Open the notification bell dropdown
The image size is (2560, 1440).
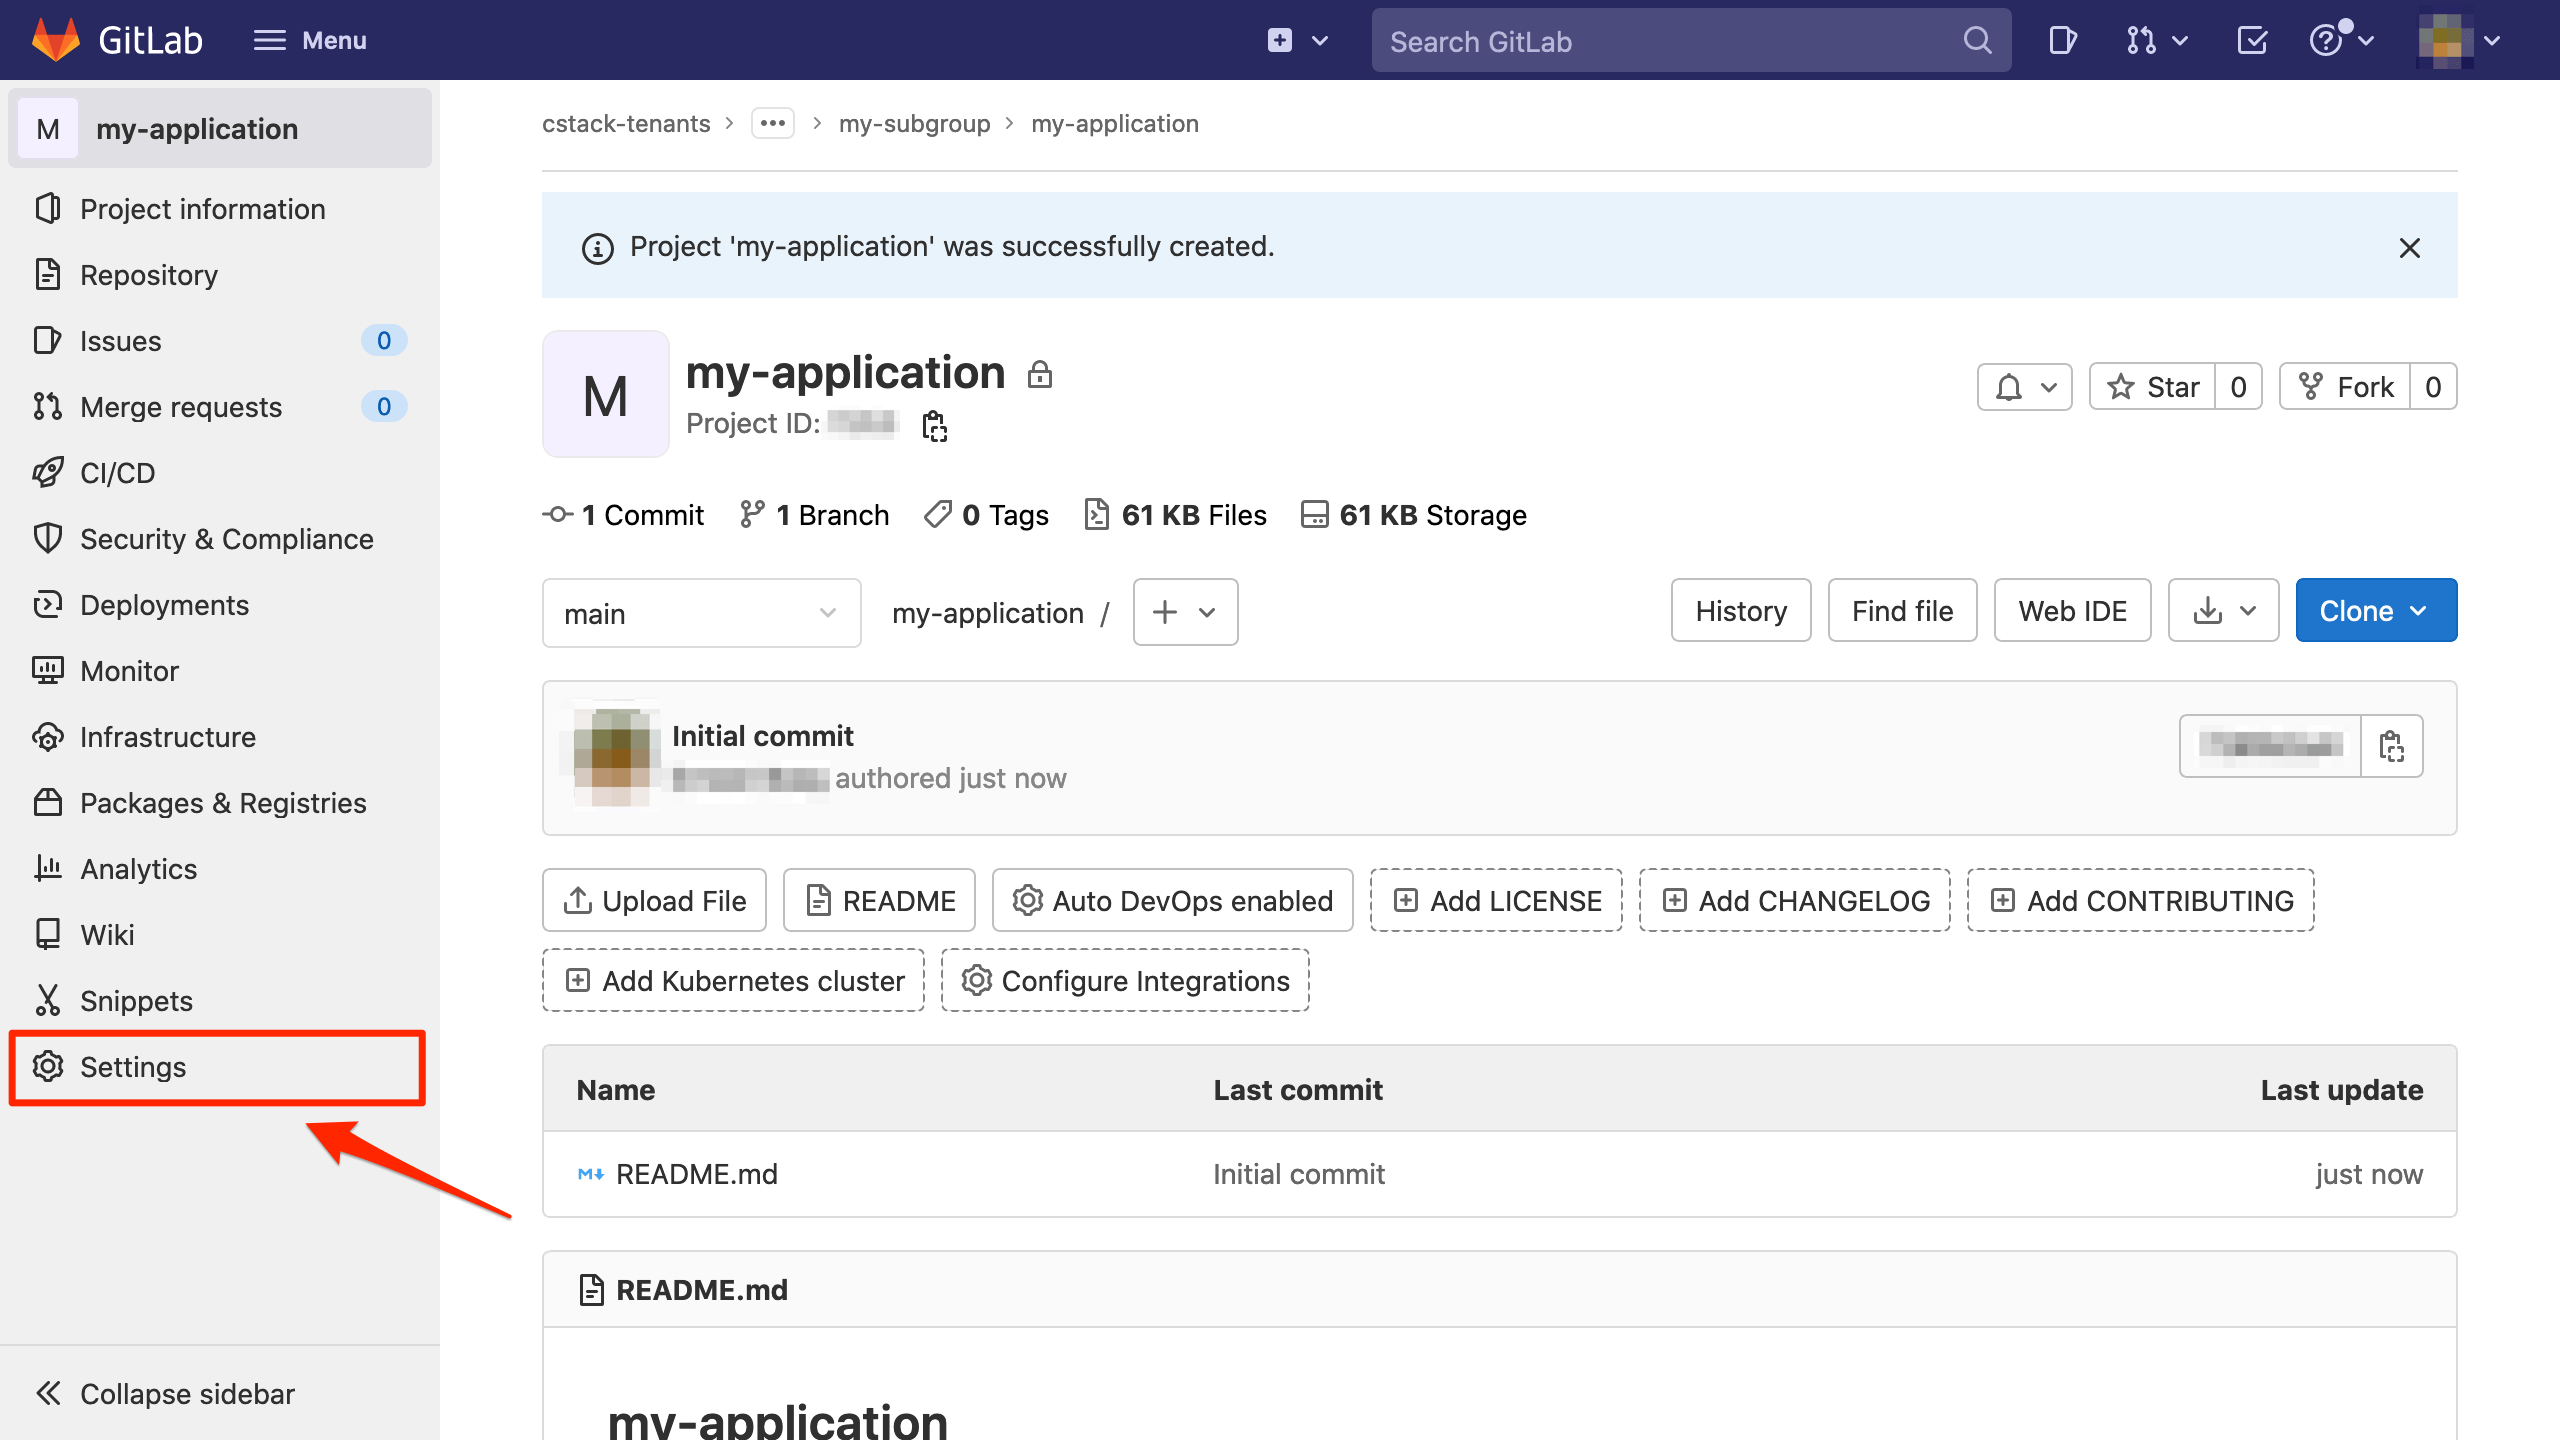tap(2024, 387)
